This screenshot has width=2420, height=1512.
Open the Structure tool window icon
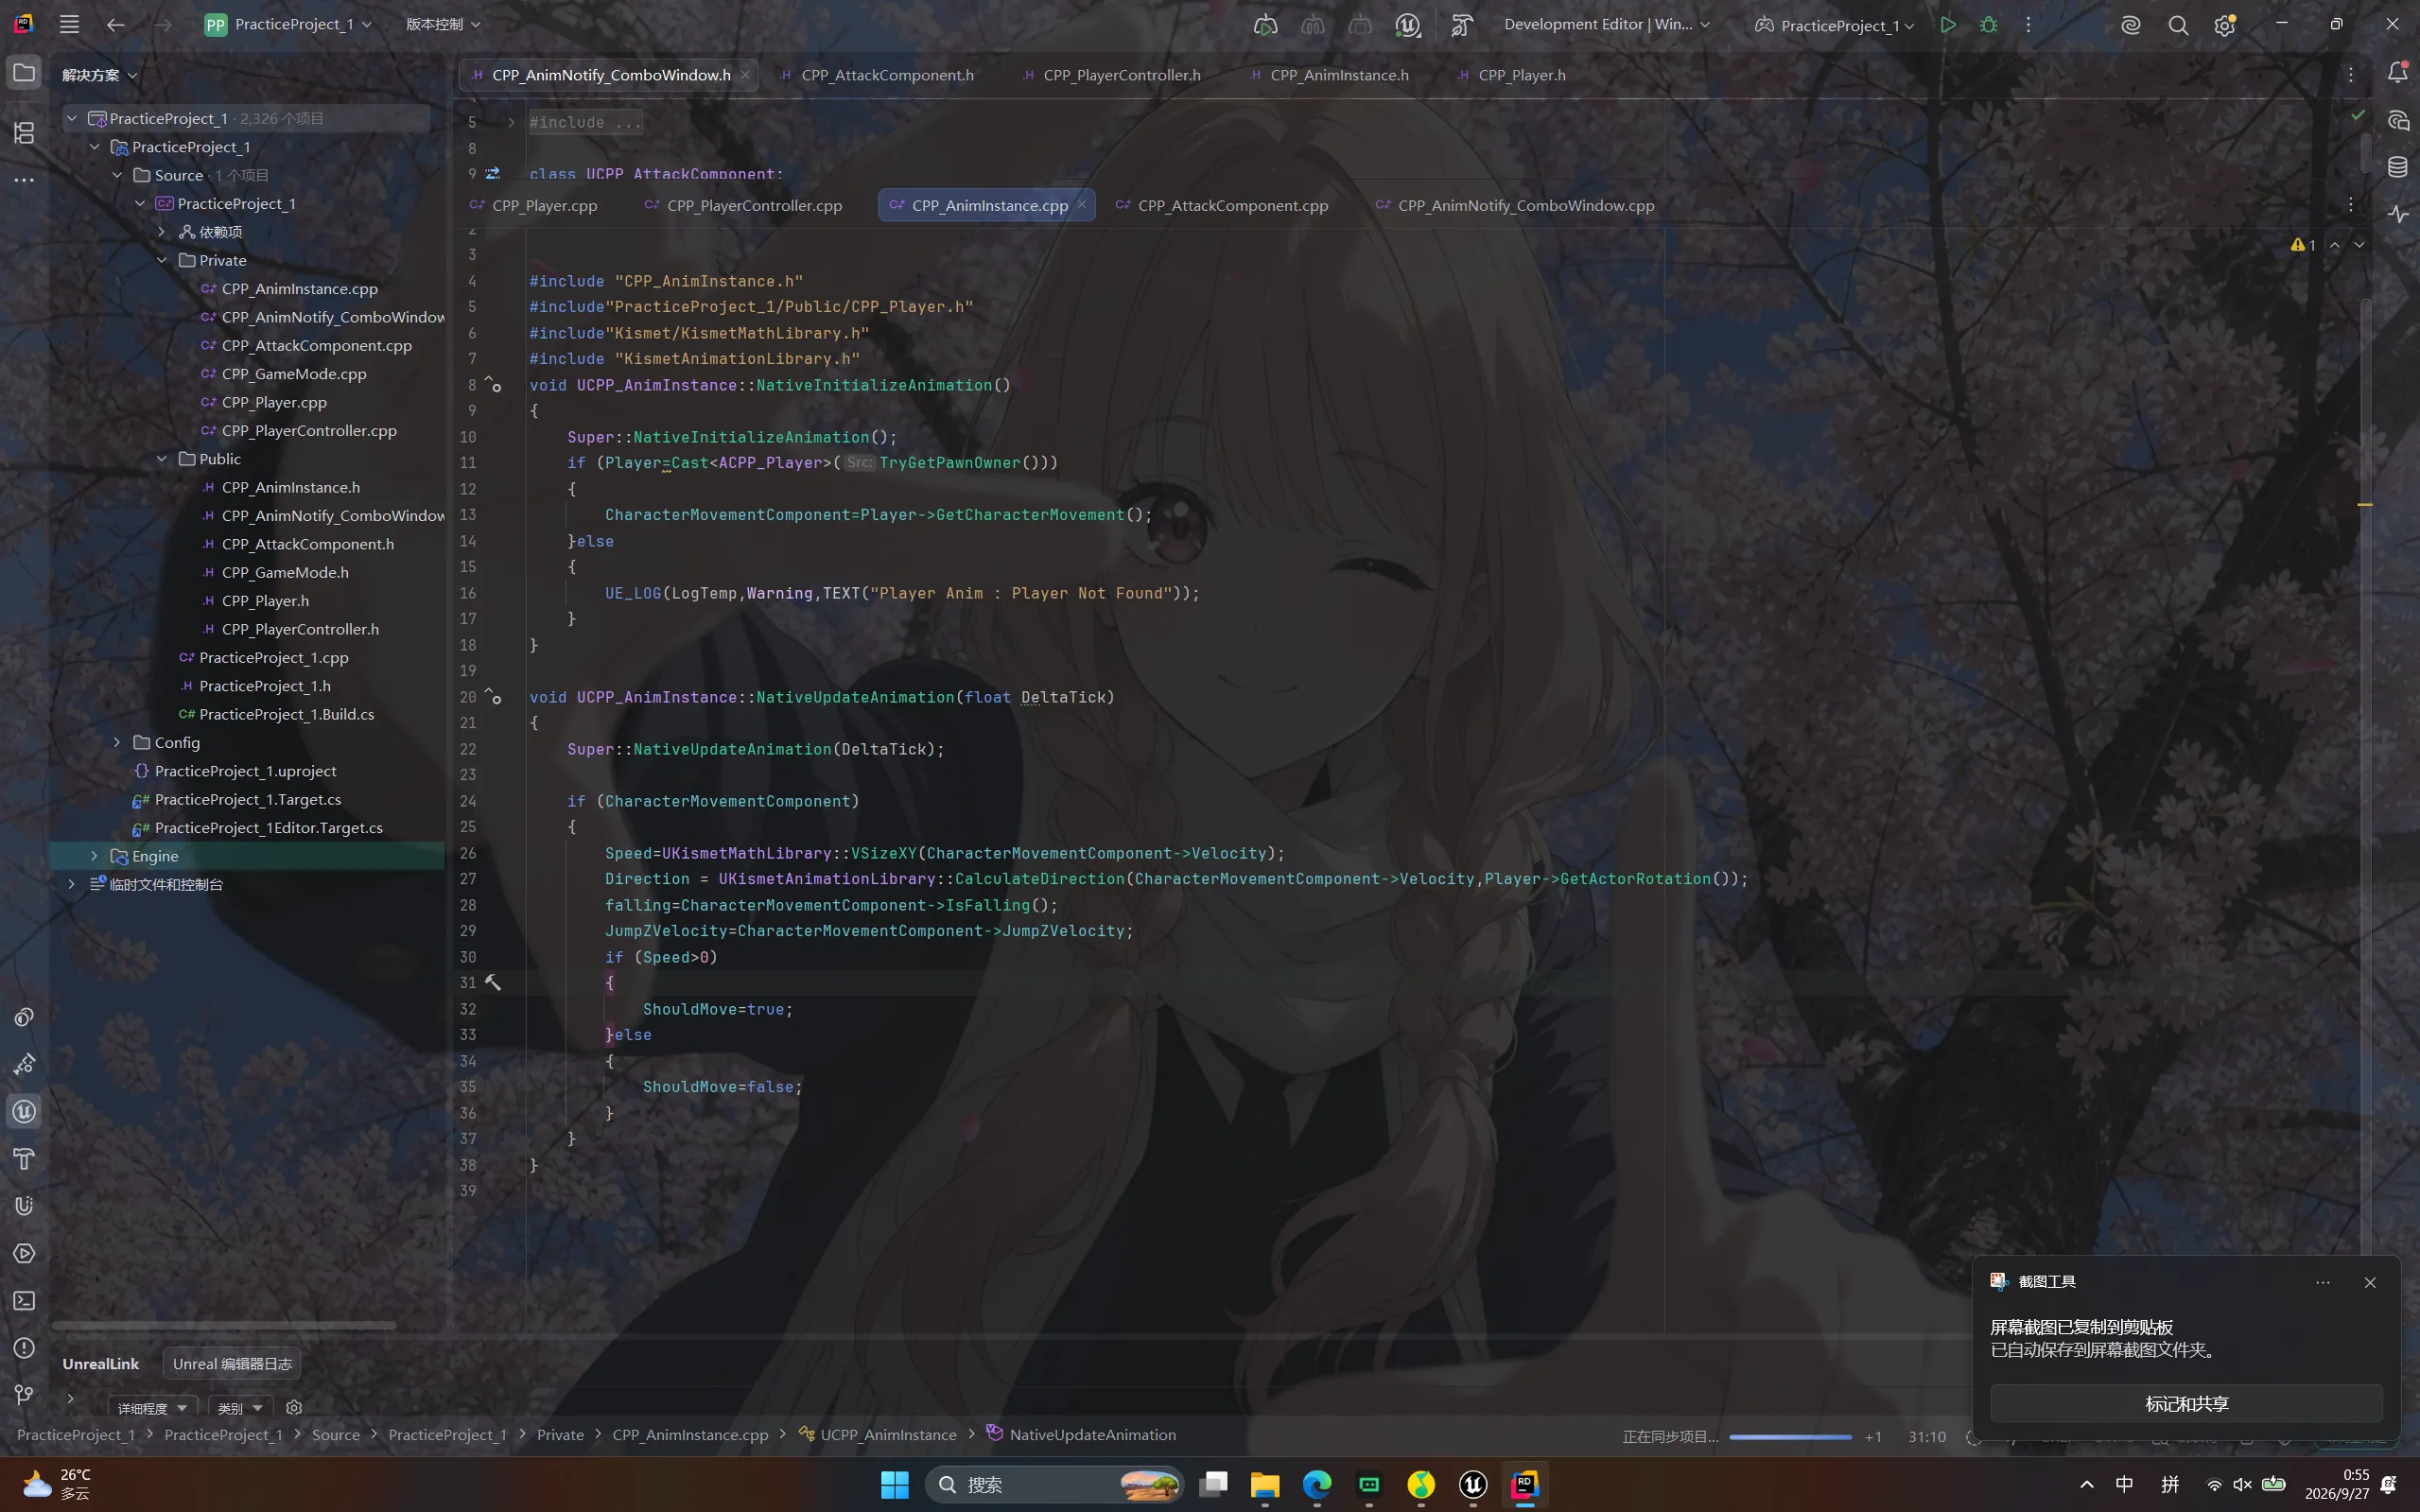tap(24, 132)
